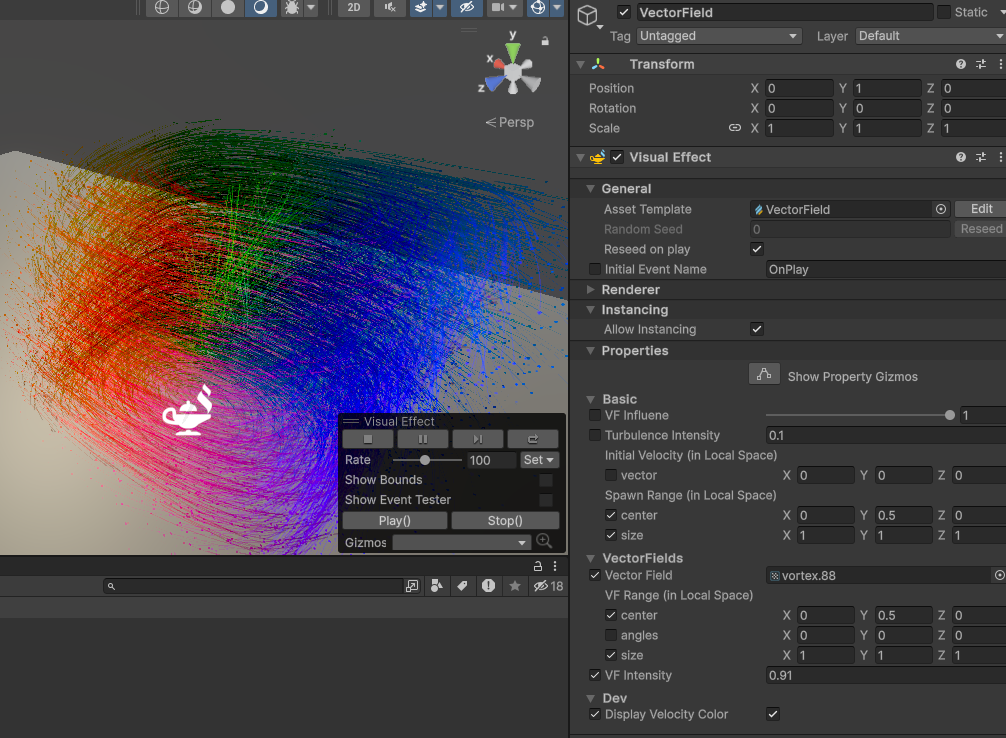Open the Tag dropdown
Viewport: 1006px width, 738px height.
coord(718,35)
